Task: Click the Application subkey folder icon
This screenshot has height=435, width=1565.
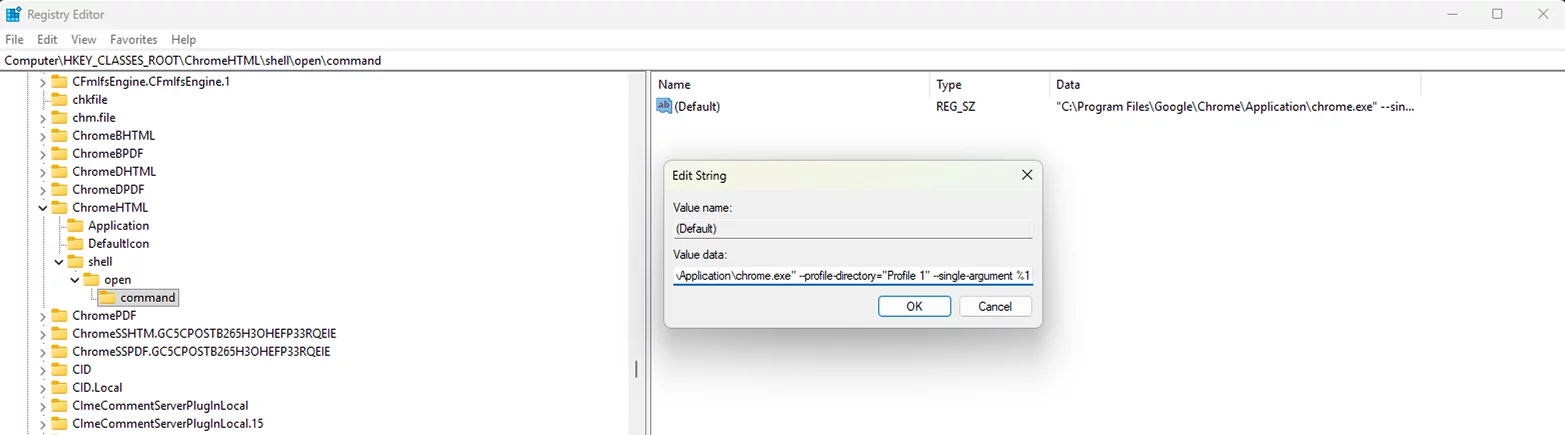Action: coord(76,226)
